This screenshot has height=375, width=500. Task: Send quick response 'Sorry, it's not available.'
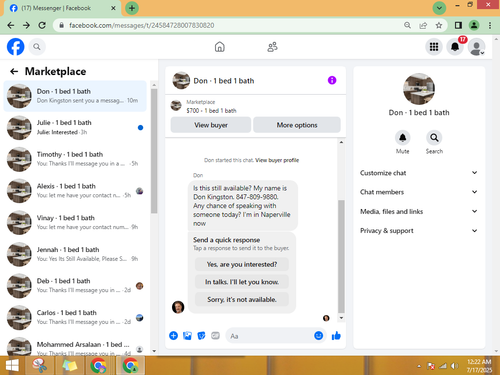point(242,299)
